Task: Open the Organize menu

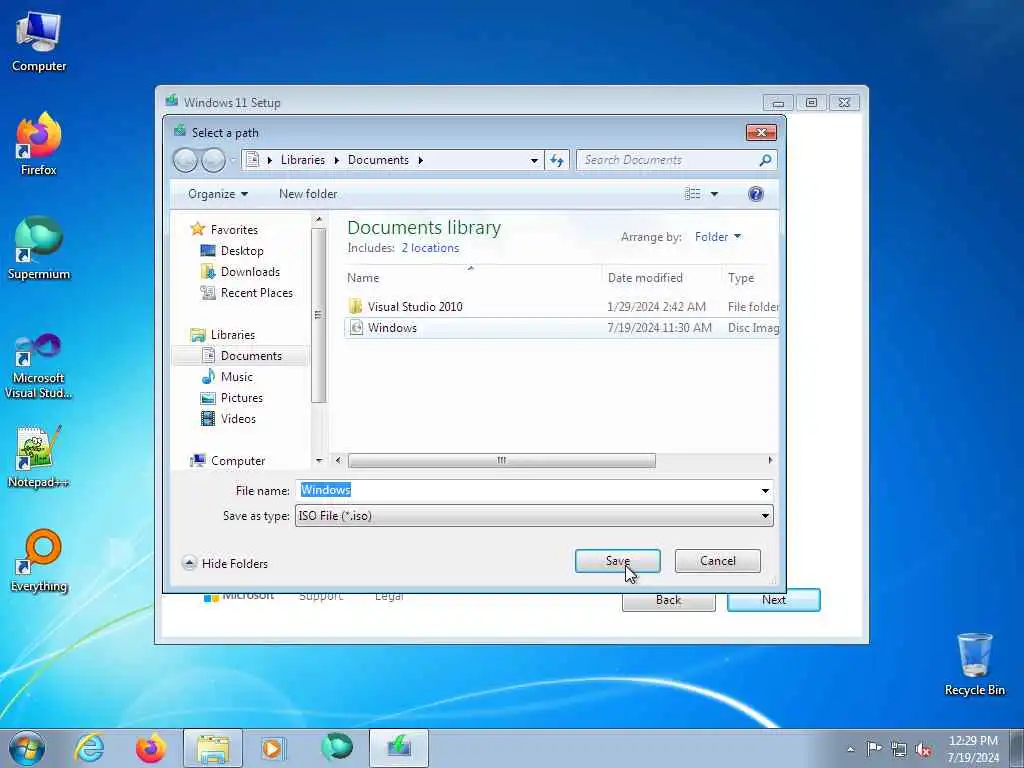Action: coord(218,194)
